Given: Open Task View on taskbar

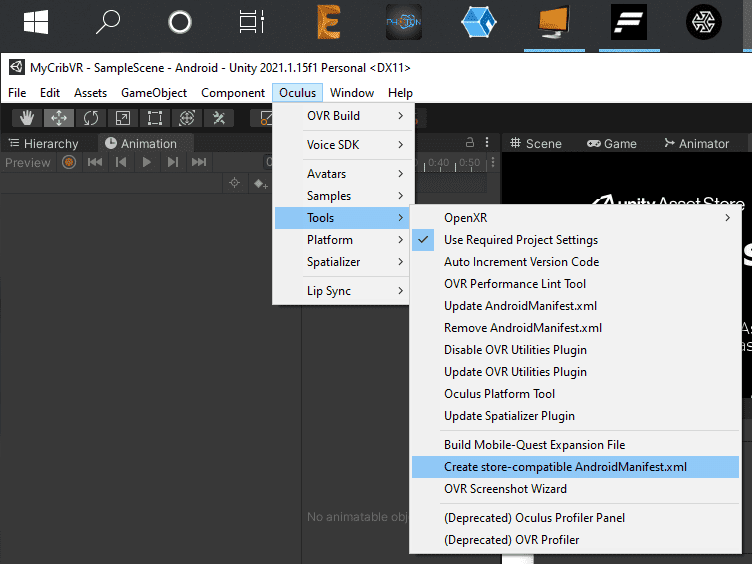Looking at the screenshot, I should click(x=252, y=22).
